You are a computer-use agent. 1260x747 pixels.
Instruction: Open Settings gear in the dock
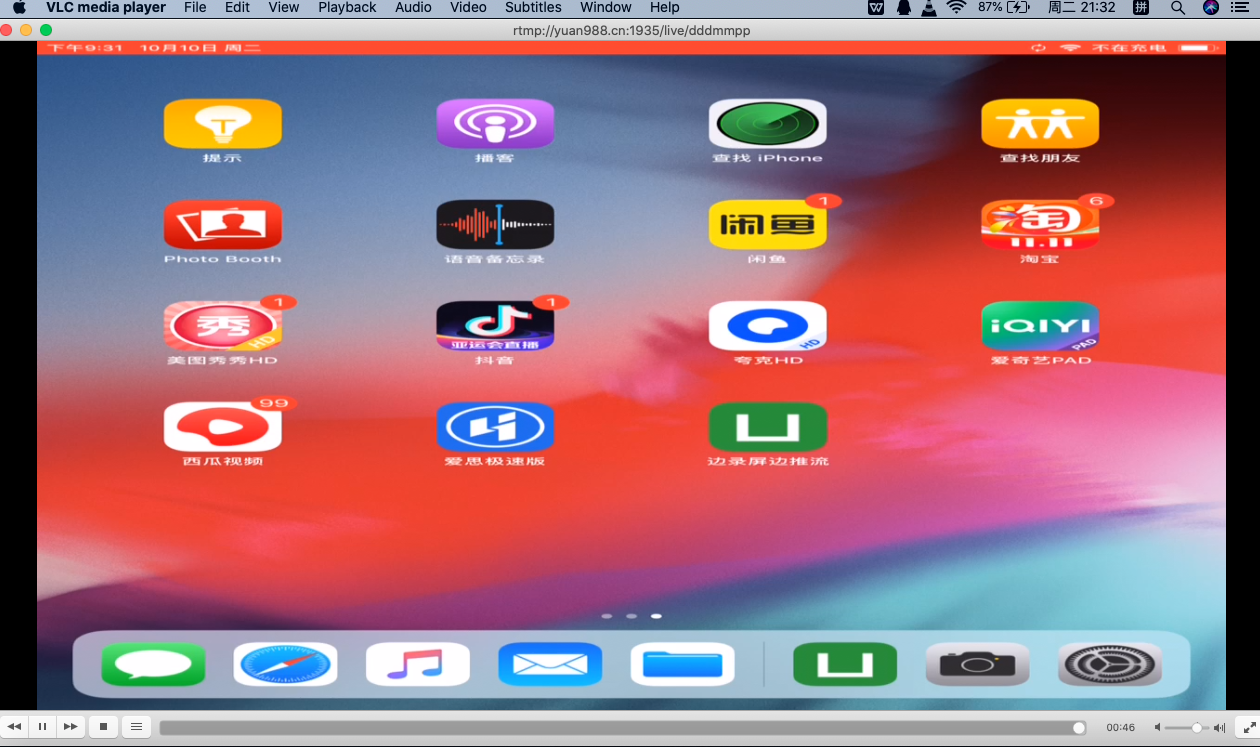pos(1110,664)
